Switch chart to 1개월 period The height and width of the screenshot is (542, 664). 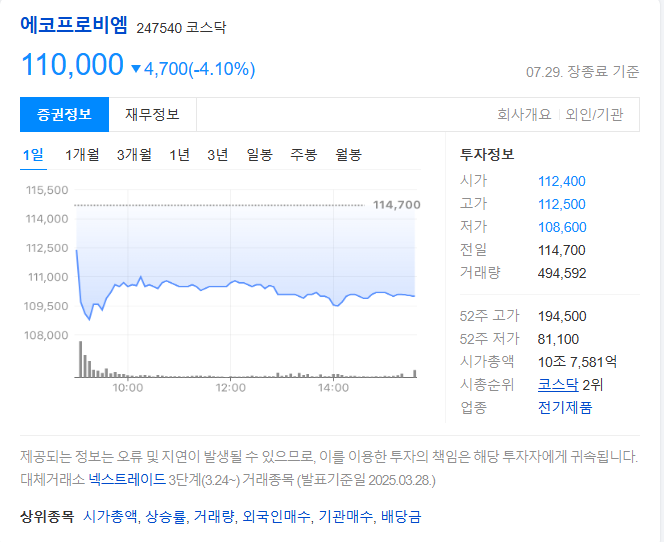(x=82, y=155)
